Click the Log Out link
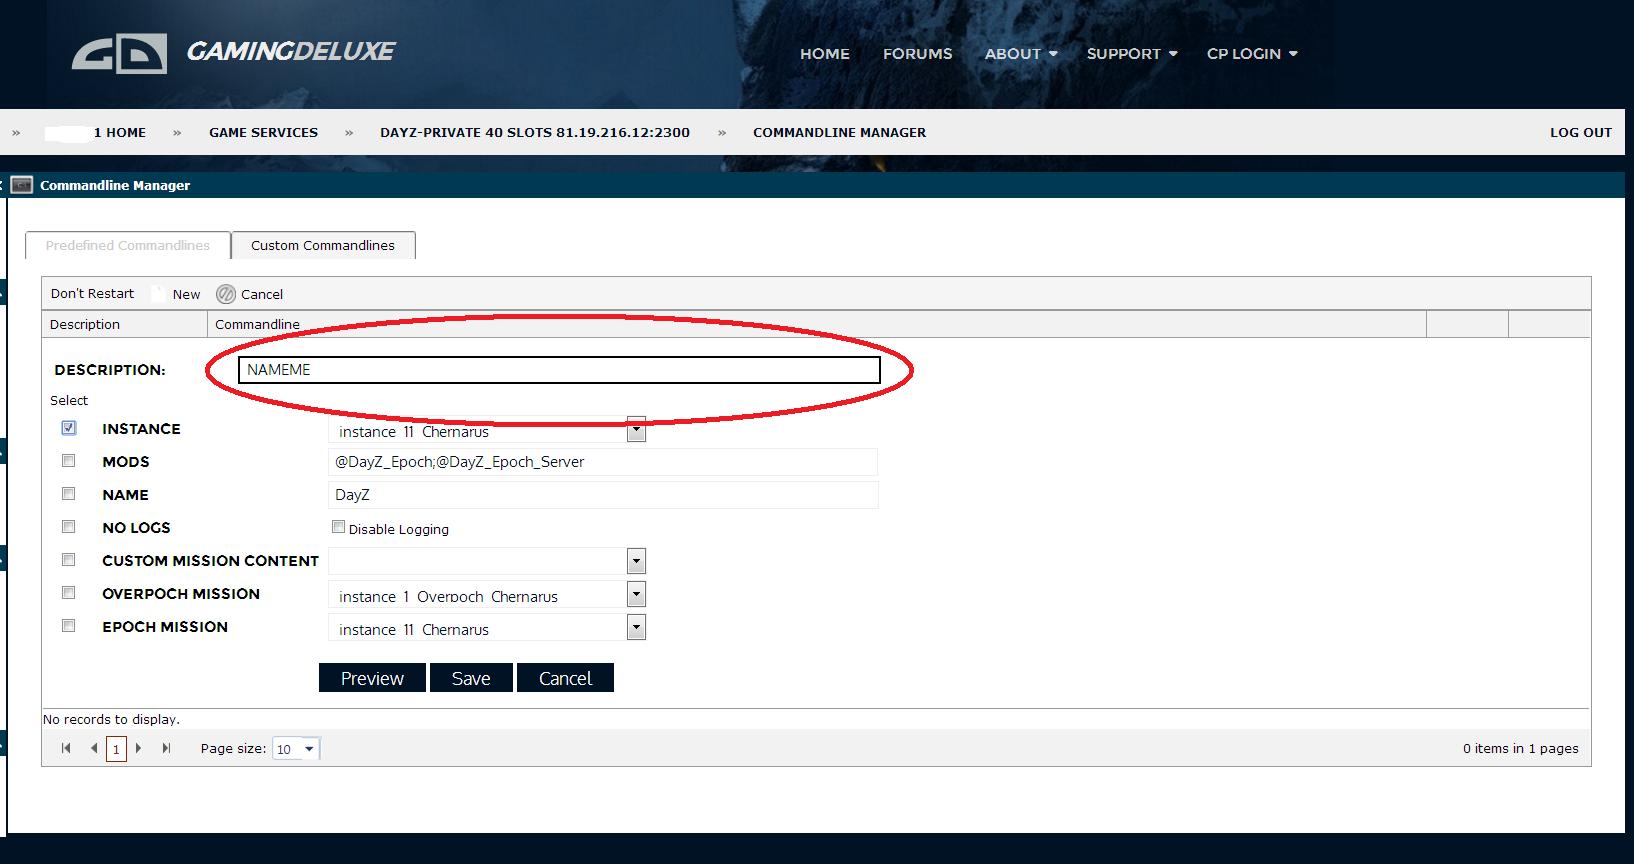1634x864 pixels. 1580,132
